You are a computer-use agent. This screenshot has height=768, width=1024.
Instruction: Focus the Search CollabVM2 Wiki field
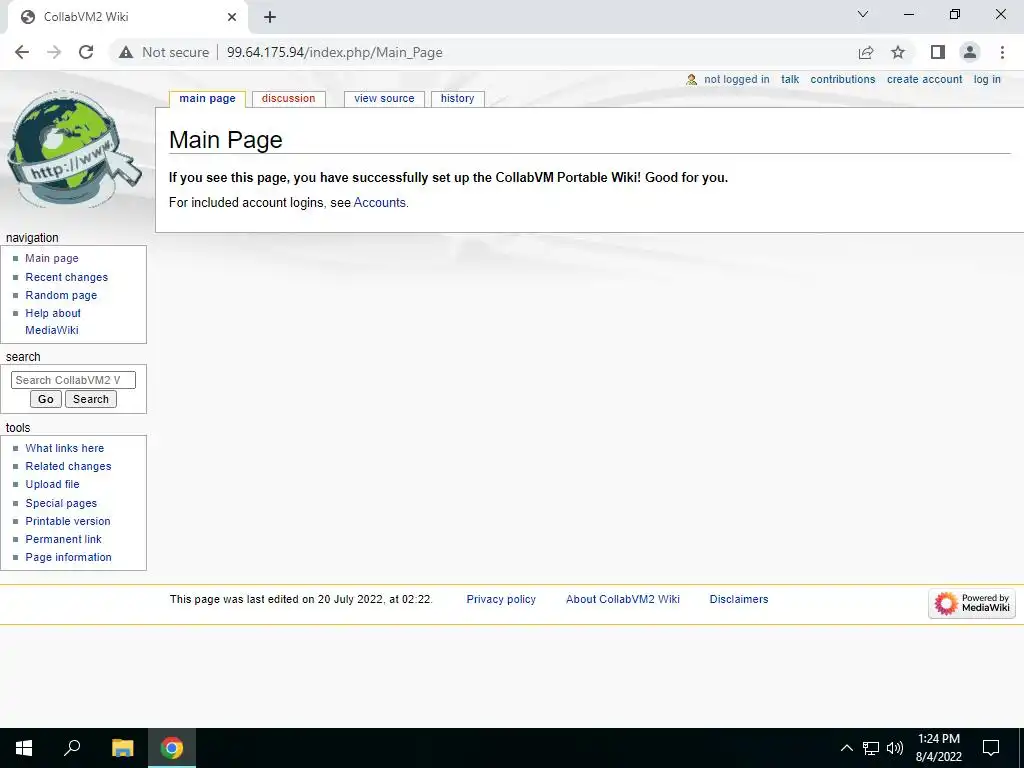73,380
